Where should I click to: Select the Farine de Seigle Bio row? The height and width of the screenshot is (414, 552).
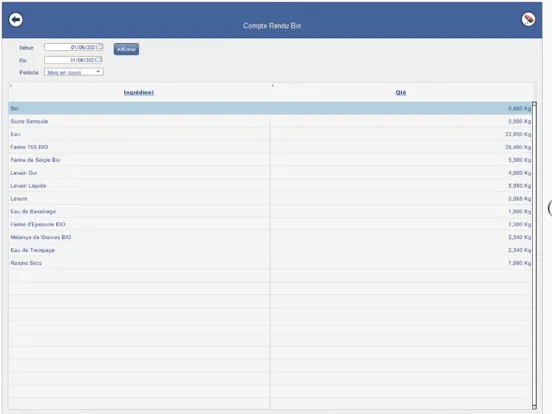click(270, 160)
